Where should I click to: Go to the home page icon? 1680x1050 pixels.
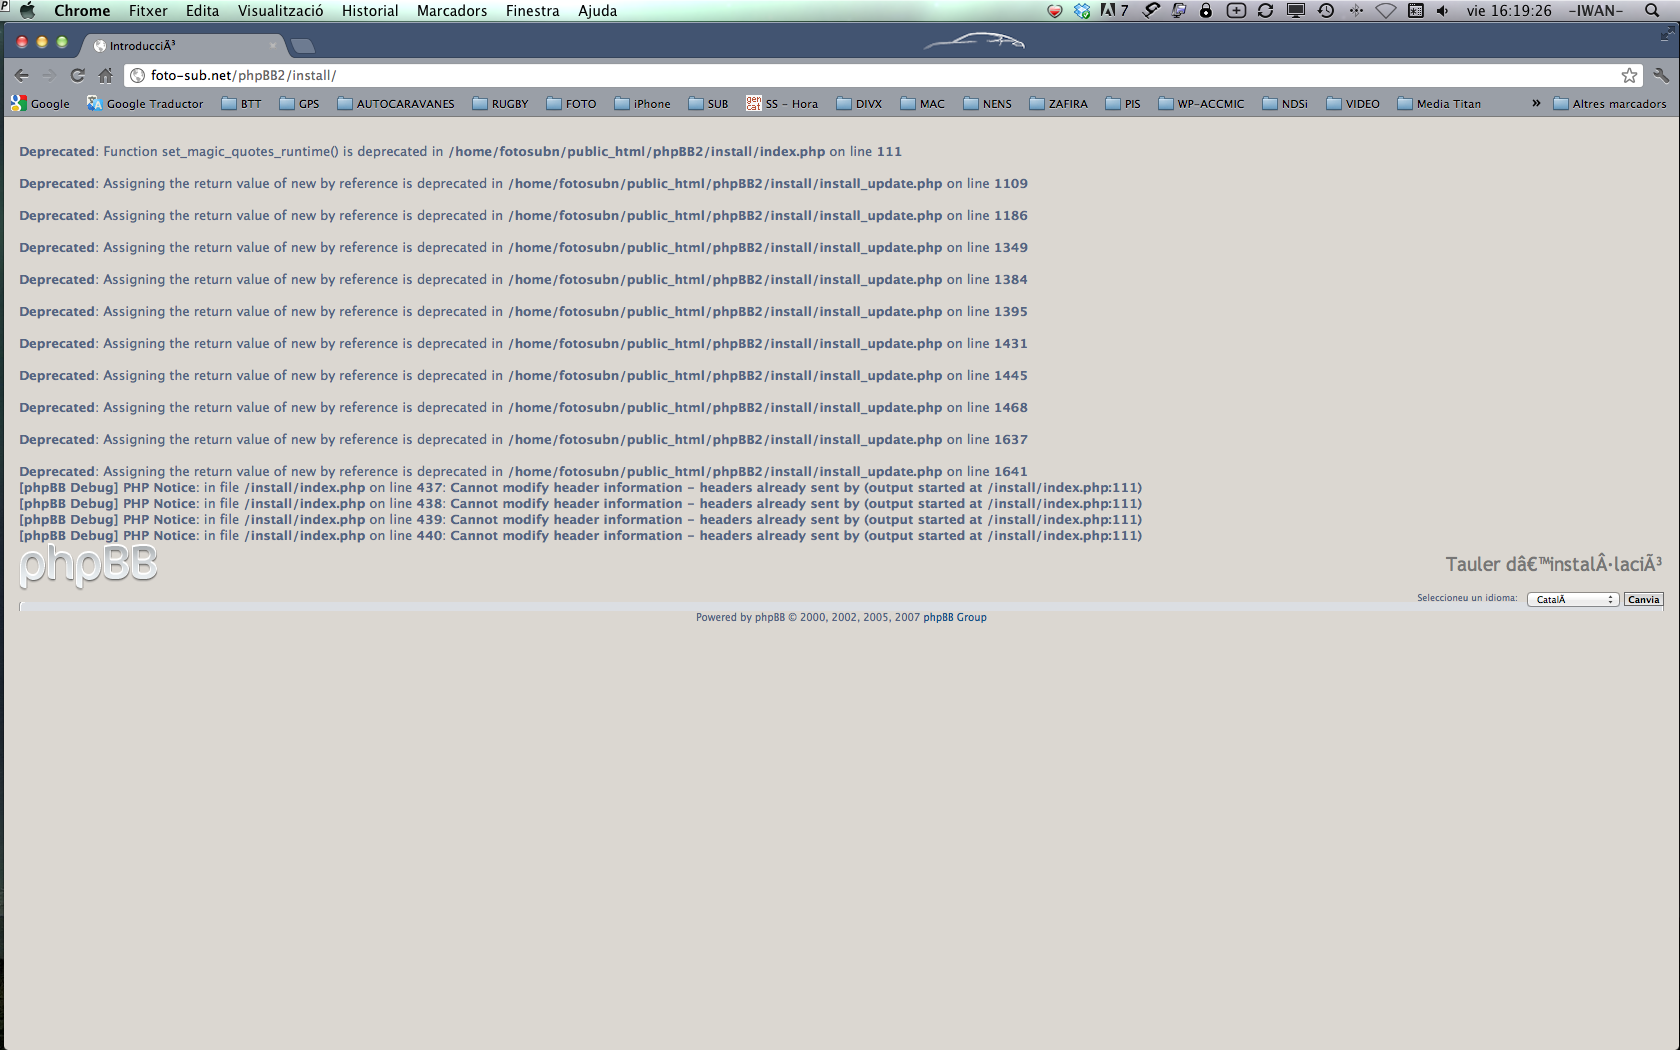click(x=105, y=75)
